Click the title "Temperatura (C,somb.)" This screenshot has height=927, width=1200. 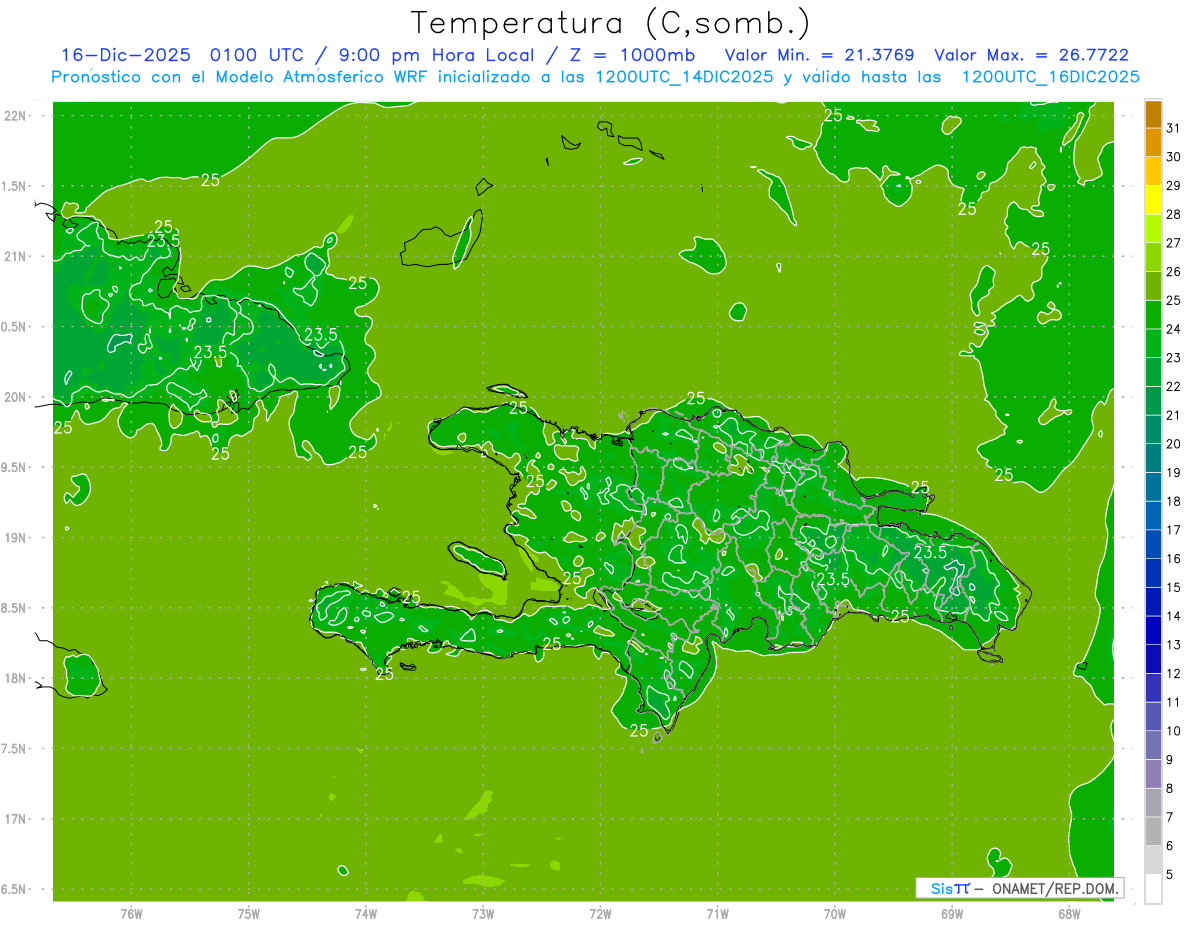611,23
